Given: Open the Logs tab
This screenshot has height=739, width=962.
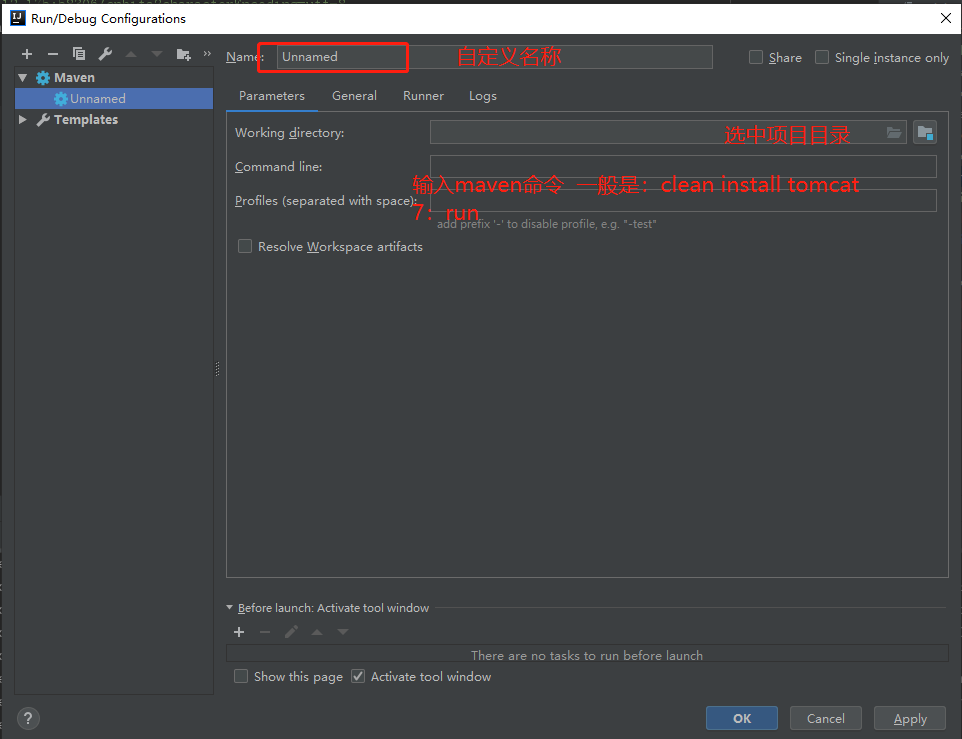Looking at the screenshot, I should click(x=482, y=96).
